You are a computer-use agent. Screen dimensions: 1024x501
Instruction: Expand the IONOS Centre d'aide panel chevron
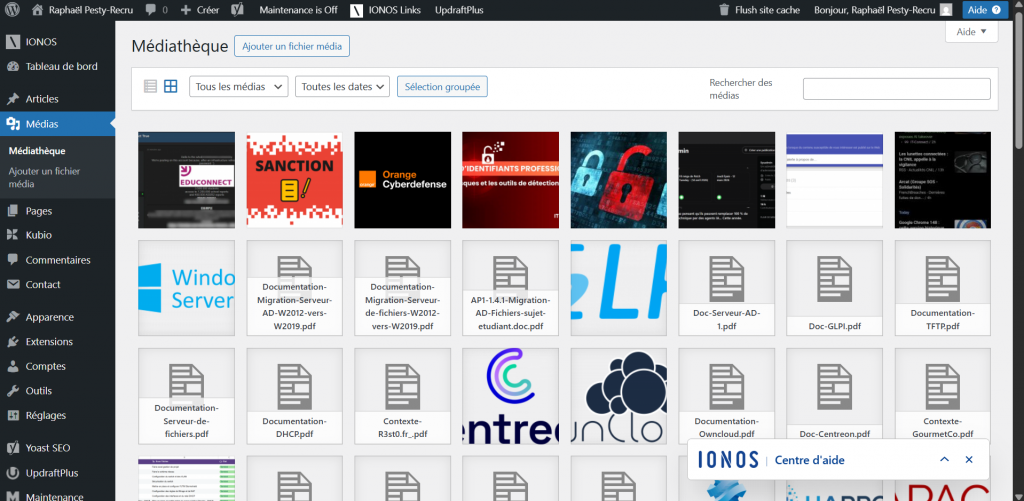[x=944, y=460]
